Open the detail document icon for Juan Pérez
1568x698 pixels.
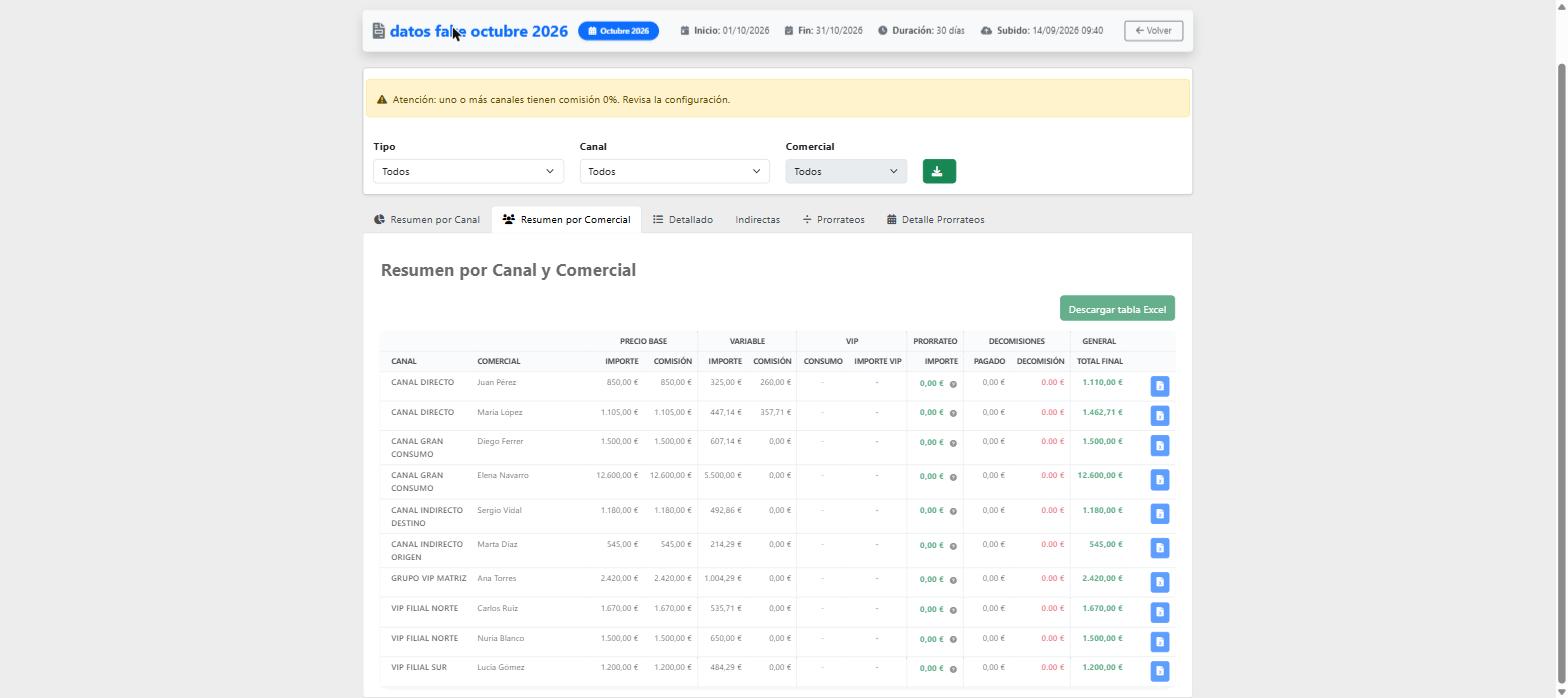click(1159, 386)
